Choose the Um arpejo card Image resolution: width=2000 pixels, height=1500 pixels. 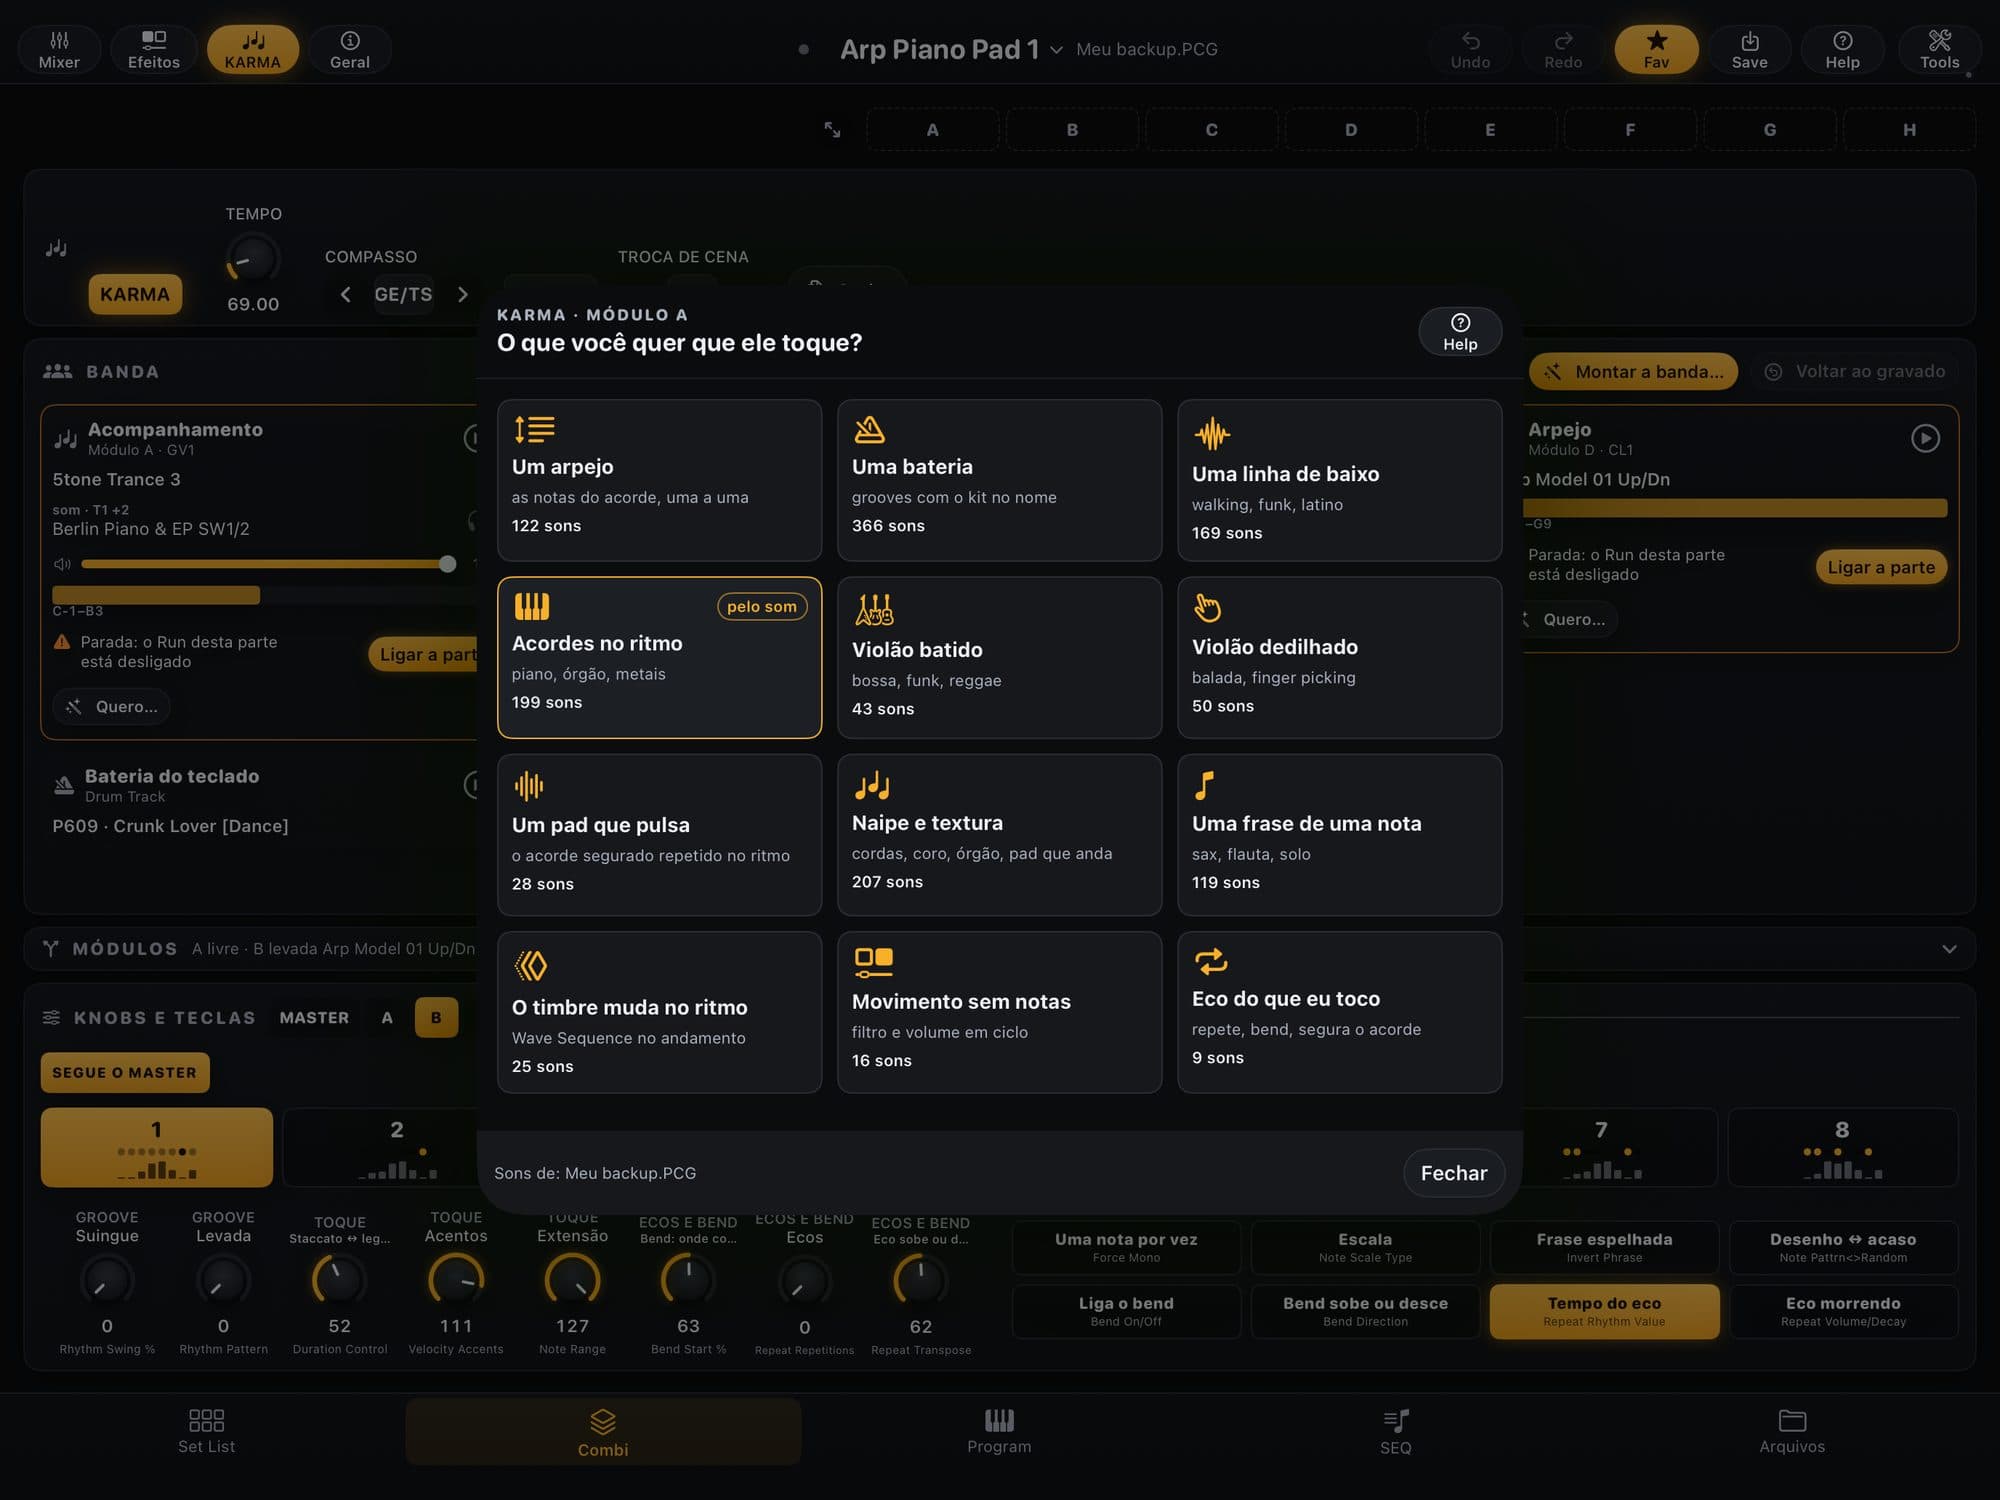tap(660, 480)
